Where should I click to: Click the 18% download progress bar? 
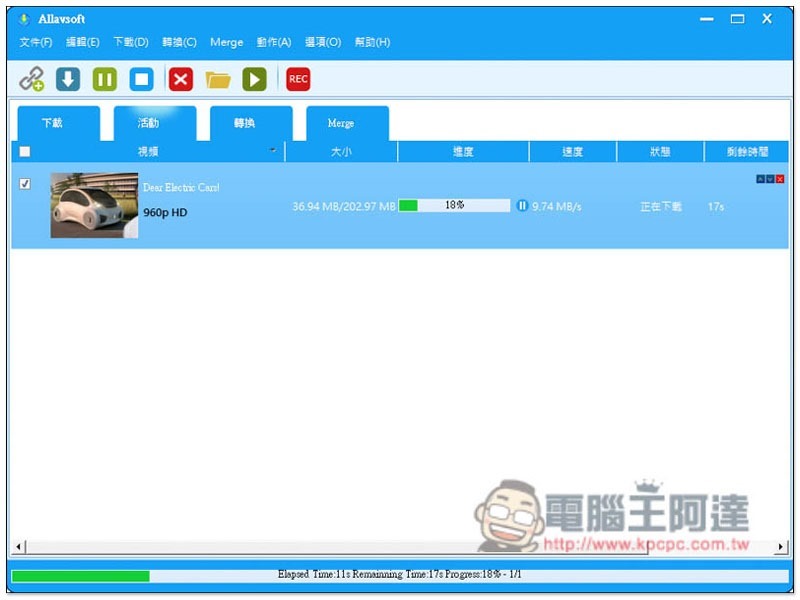[455, 206]
